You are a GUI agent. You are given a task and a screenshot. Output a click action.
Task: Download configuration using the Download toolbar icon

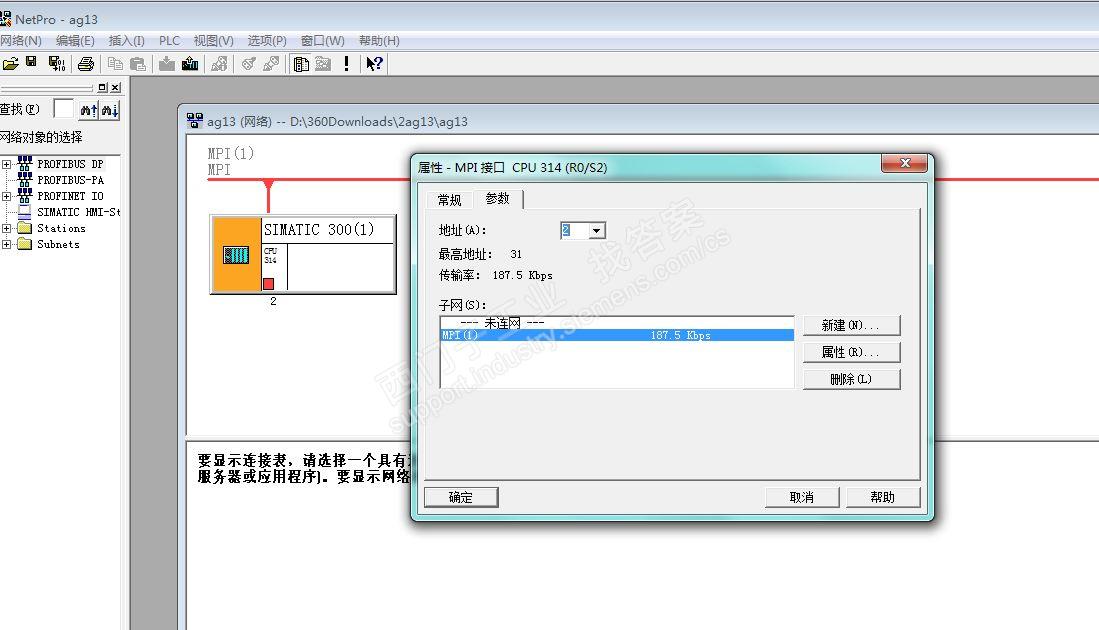(166, 64)
